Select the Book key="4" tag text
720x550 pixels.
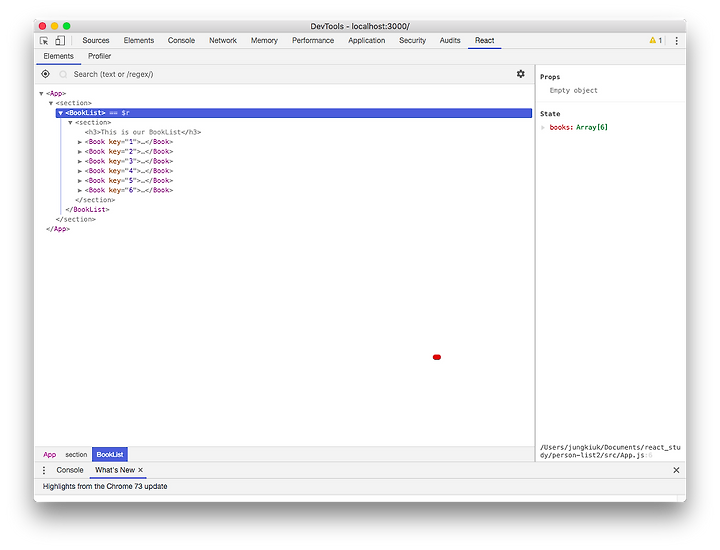(129, 171)
